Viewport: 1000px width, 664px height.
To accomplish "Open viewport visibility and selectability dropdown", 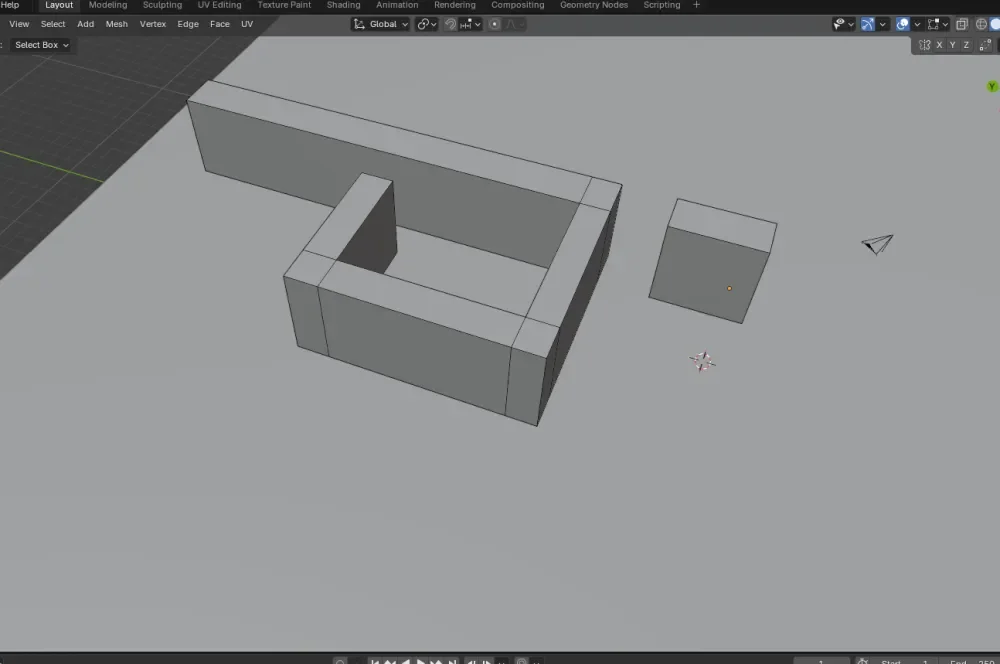I will click(844, 24).
